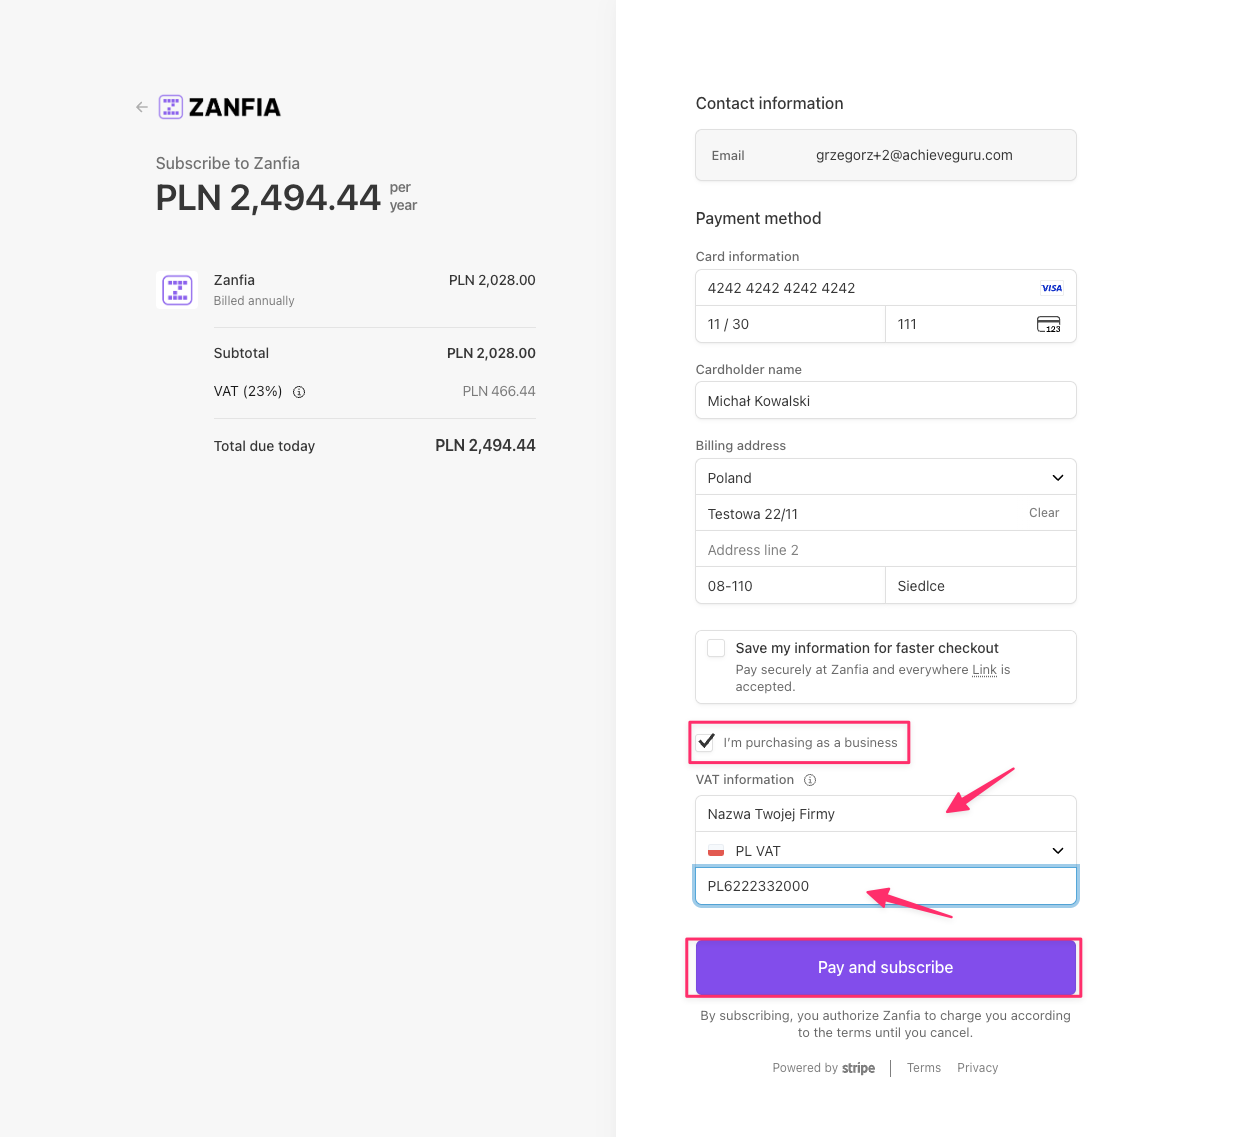Screen dimensions: 1235x1137
Task: Focus the Address line 2 field
Action: click(x=885, y=550)
